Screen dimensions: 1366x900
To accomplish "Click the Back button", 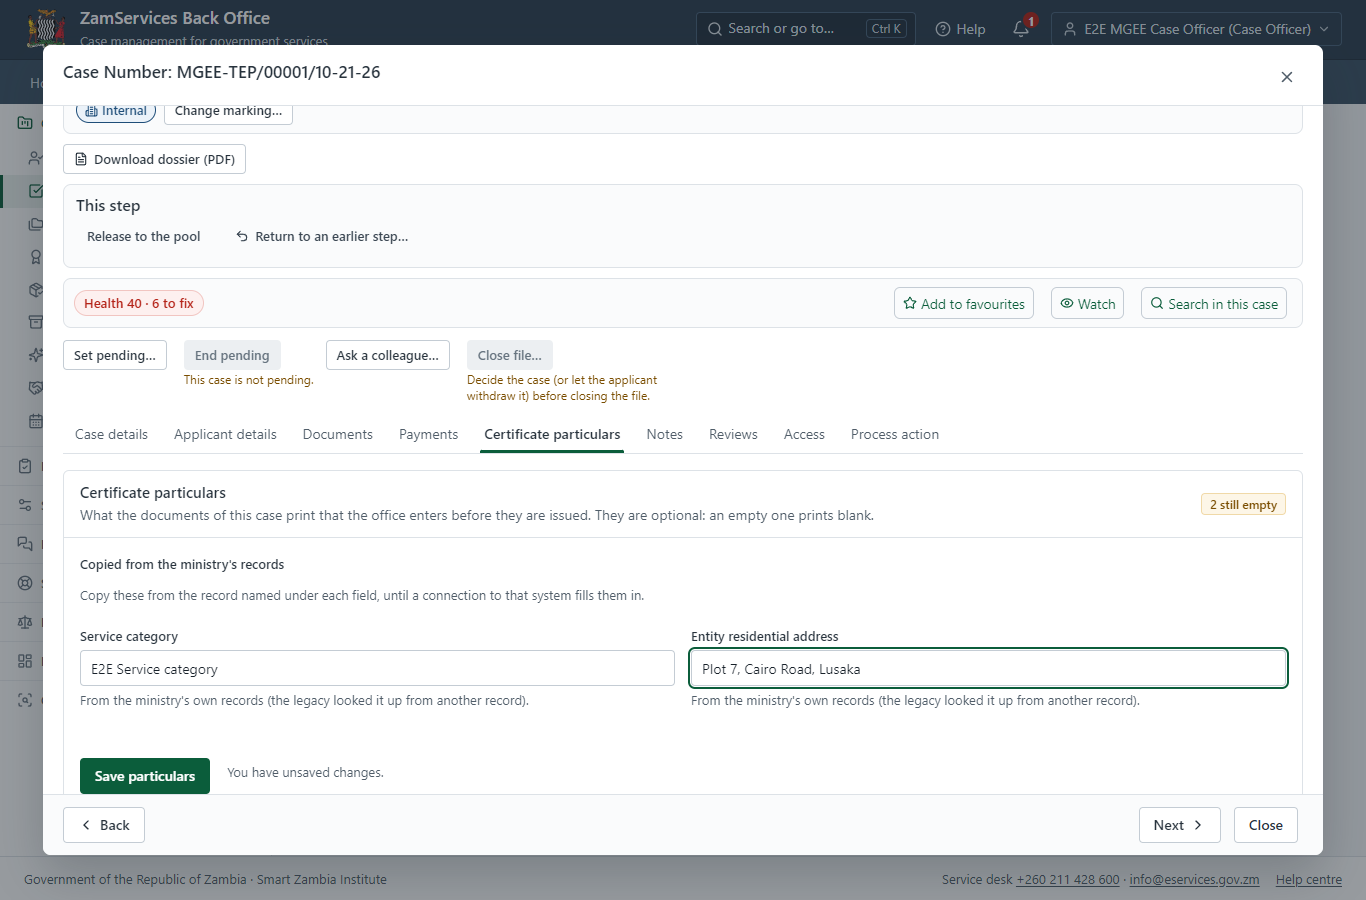I will point(104,825).
